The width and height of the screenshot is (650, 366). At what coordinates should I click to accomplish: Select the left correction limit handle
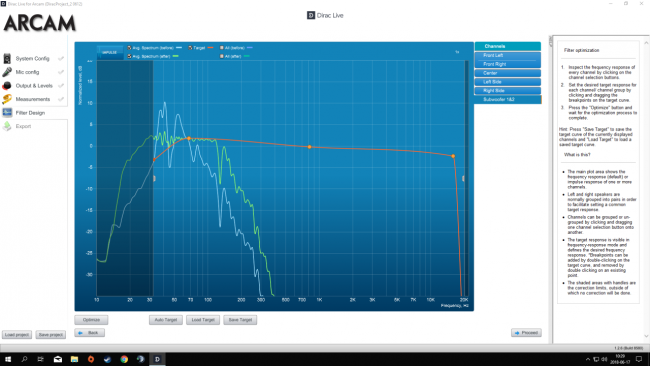click(x=154, y=179)
